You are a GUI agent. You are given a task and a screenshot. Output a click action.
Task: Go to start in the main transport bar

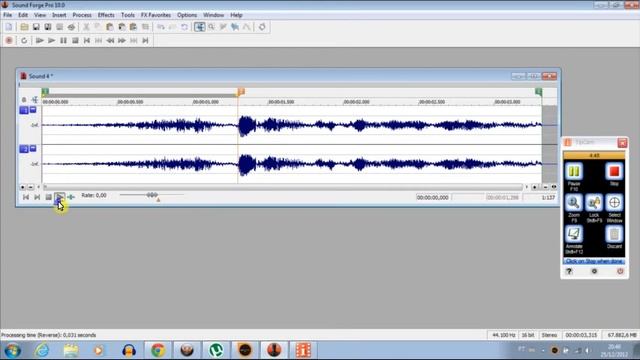tap(87, 40)
